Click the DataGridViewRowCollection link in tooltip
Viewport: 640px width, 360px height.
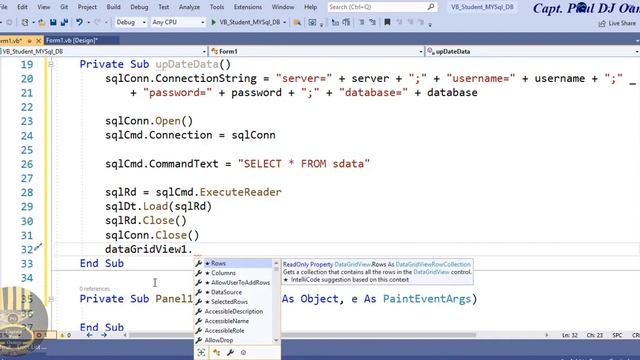click(433, 264)
